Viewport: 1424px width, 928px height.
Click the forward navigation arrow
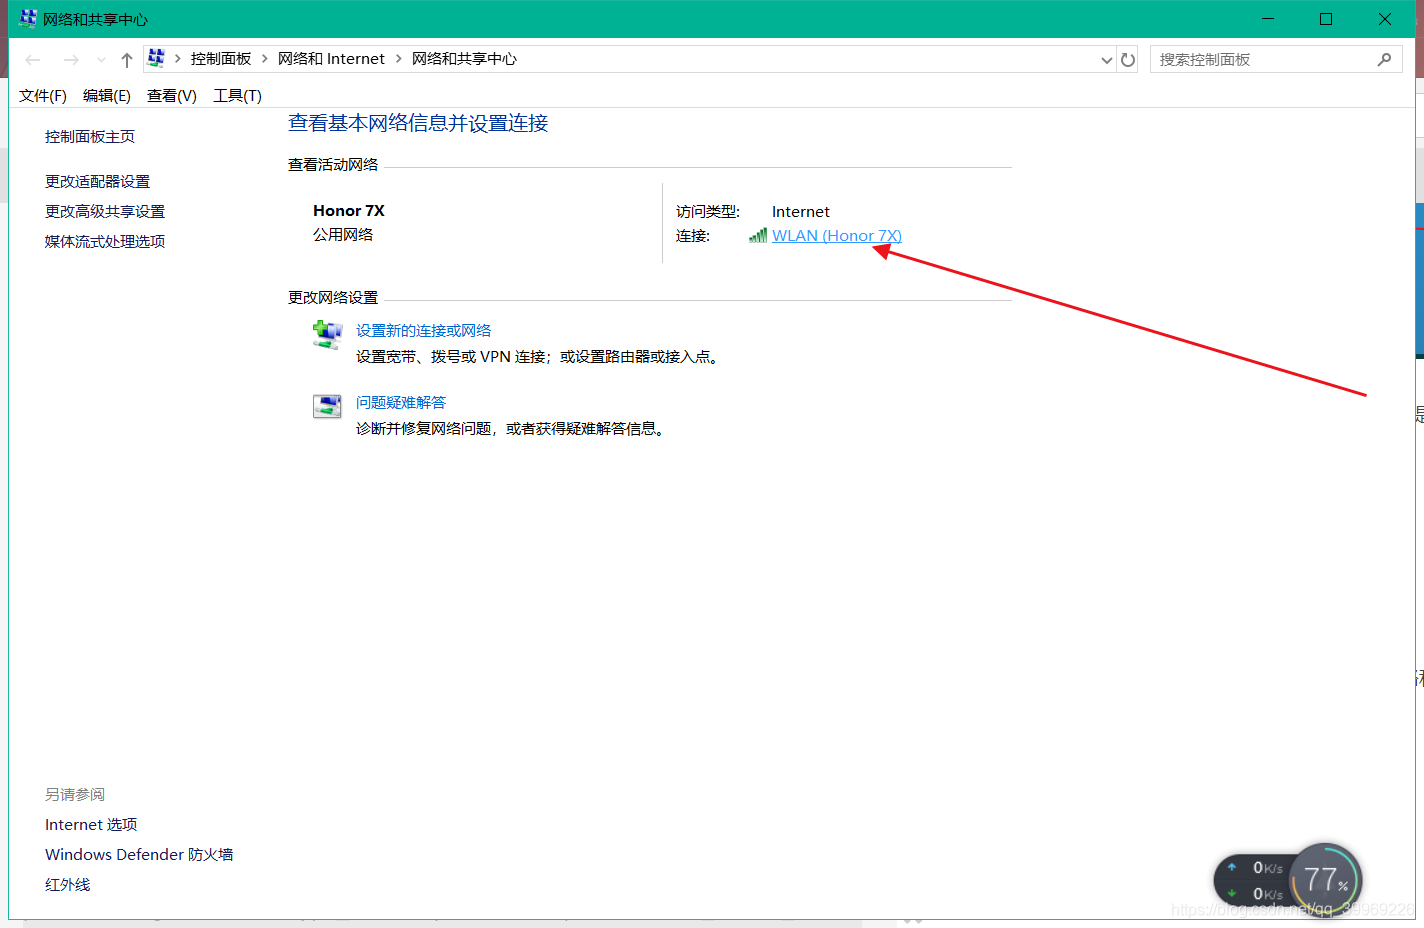click(71, 60)
